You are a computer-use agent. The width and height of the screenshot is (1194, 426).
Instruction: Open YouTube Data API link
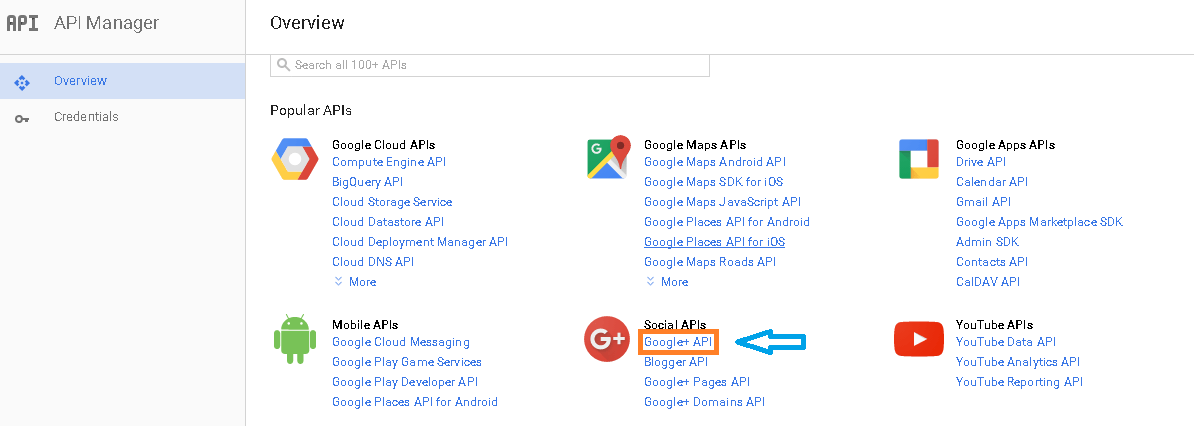(x=1006, y=342)
